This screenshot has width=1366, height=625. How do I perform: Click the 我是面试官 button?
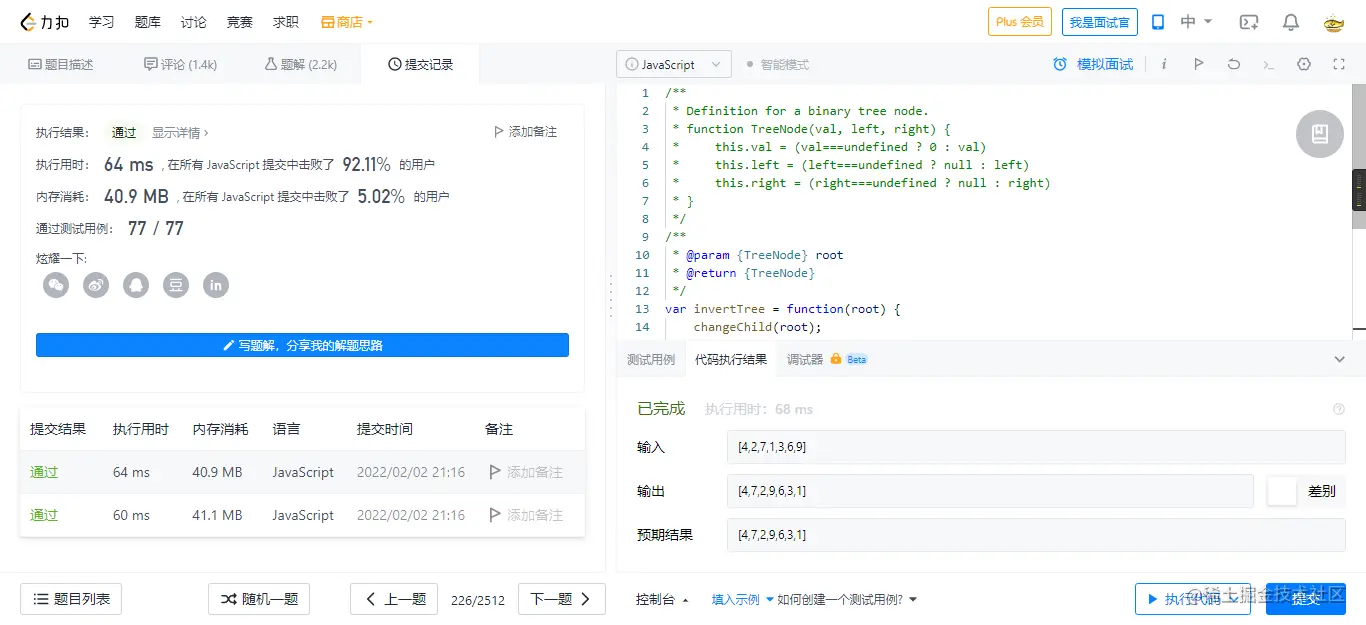(x=1100, y=22)
